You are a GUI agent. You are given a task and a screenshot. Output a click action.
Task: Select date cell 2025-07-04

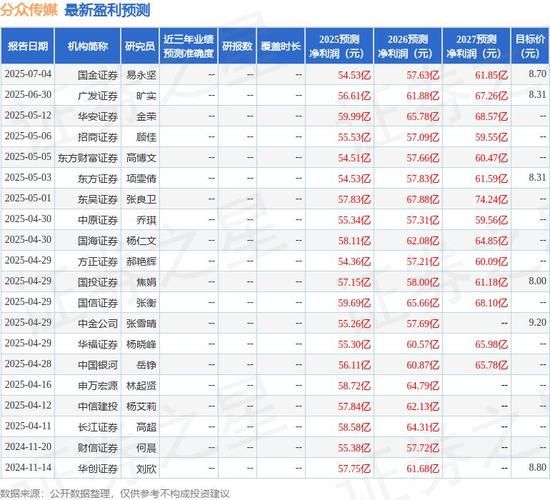[x=28, y=74]
